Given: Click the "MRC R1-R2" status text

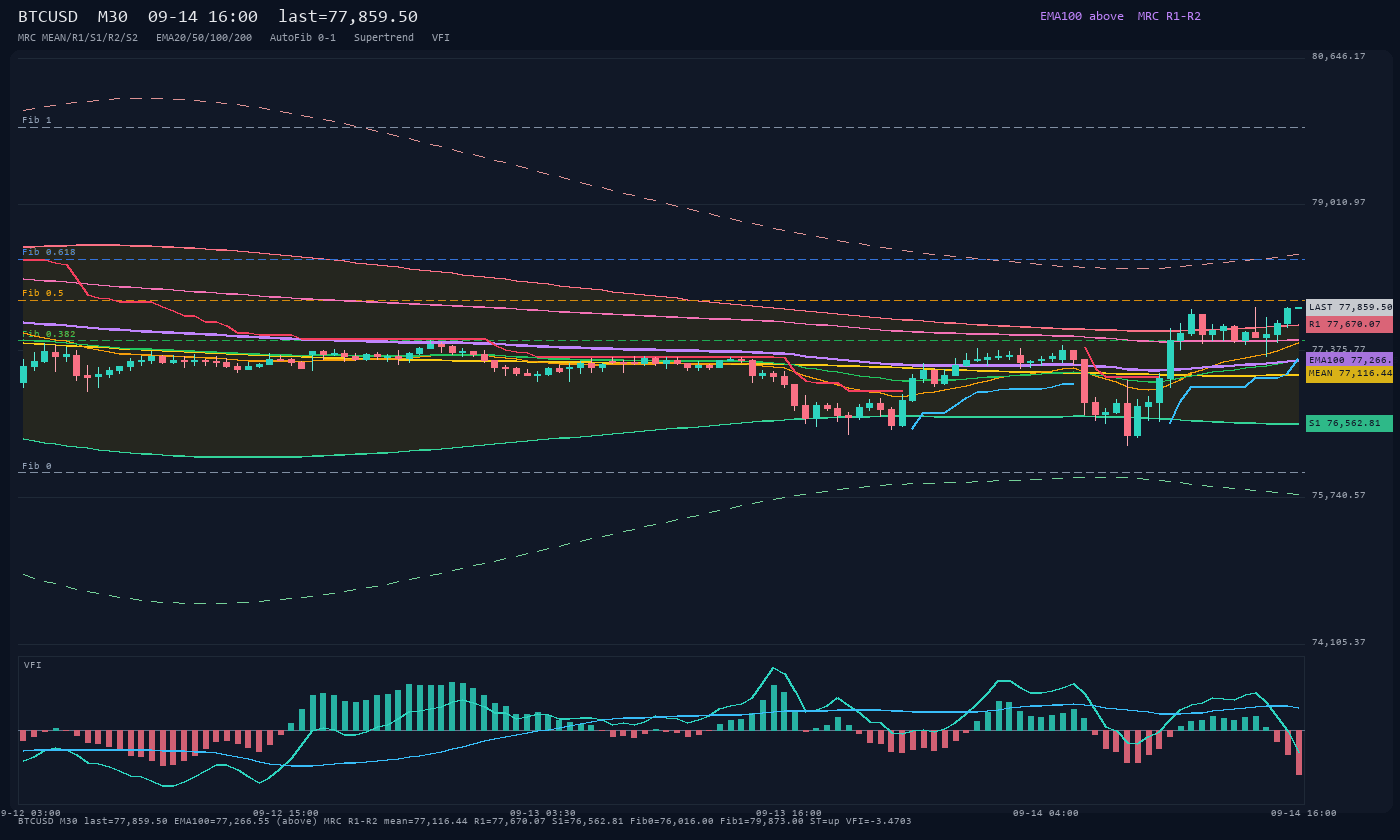Looking at the screenshot, I should coord(1169,16).
